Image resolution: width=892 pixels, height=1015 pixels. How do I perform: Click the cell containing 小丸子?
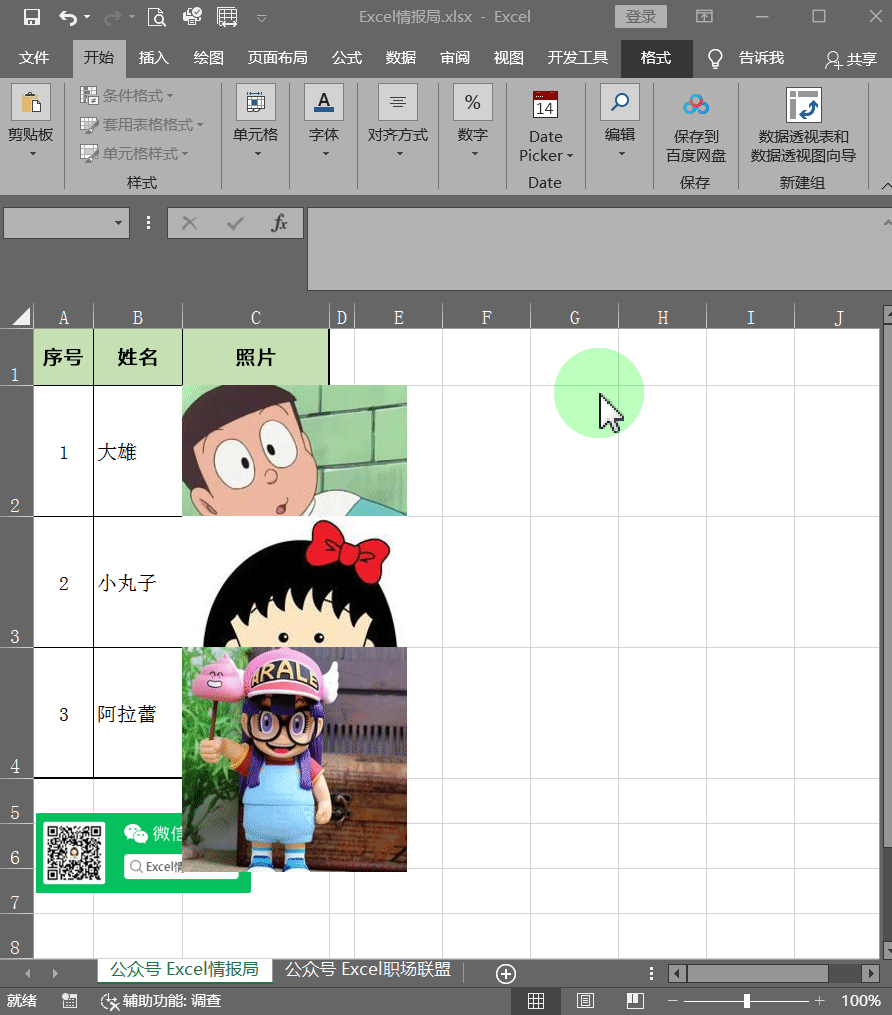(x=138, y=582)
